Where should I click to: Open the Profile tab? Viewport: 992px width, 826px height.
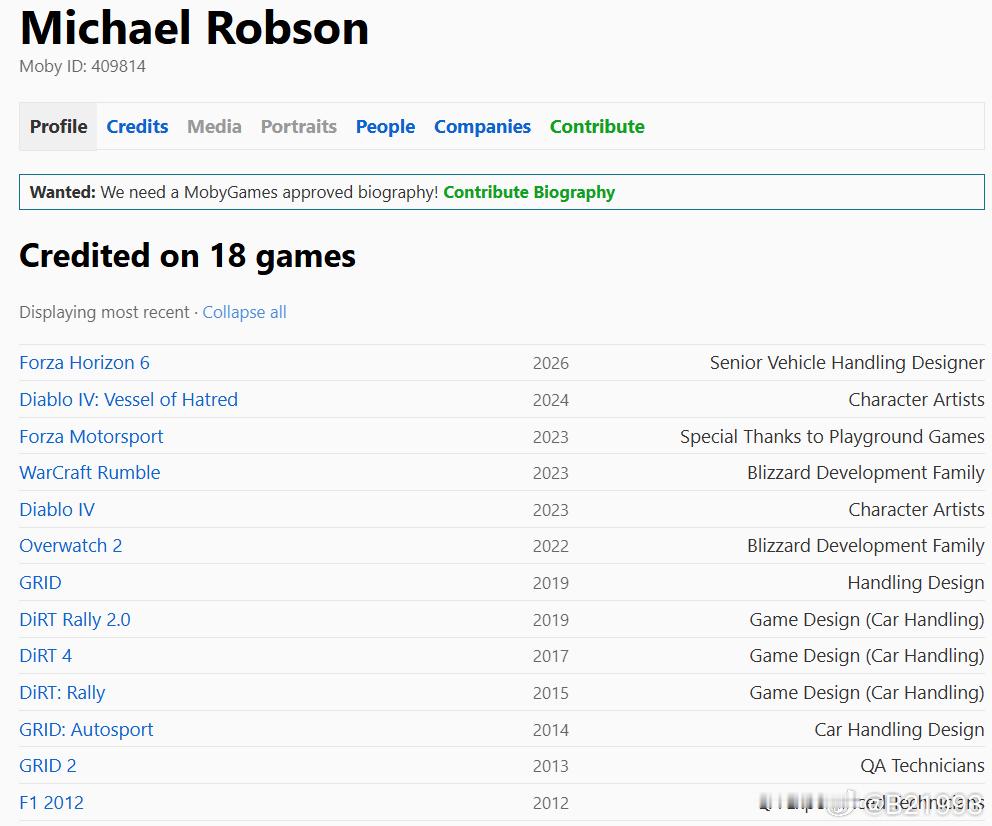pyautogui.click(x=58, y=126)
